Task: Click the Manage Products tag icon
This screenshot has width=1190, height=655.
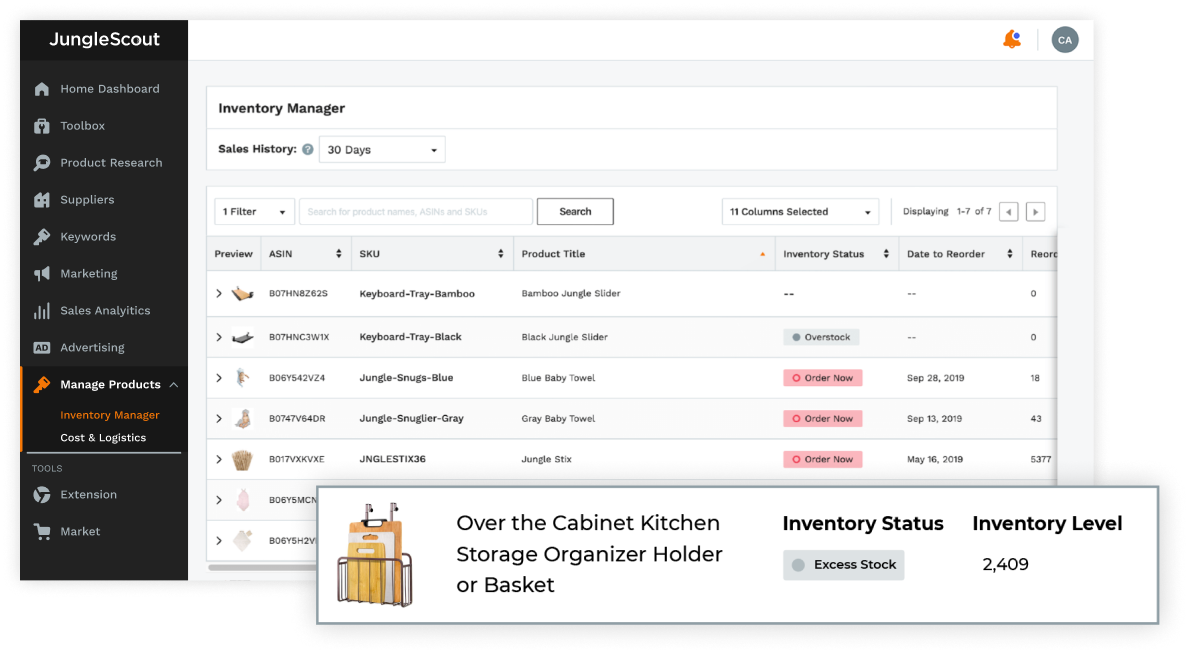Action: point(42,385)
